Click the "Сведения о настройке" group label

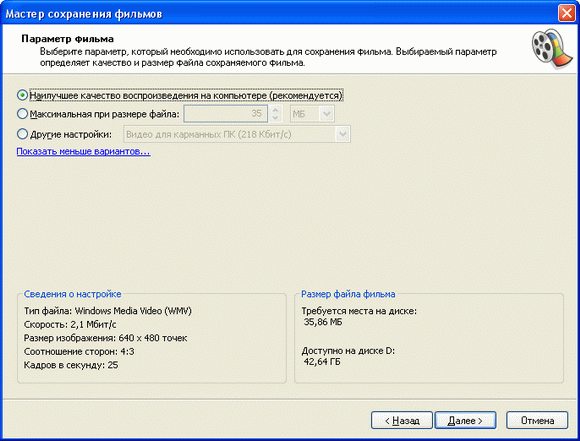point(72,294)
